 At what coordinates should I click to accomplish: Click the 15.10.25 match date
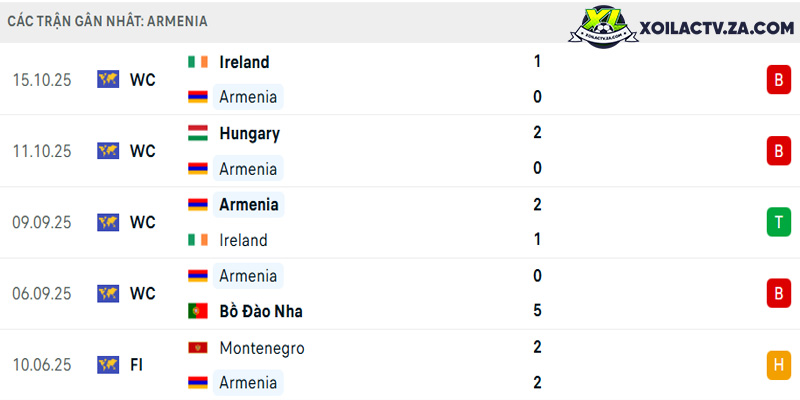click(42, 80)
